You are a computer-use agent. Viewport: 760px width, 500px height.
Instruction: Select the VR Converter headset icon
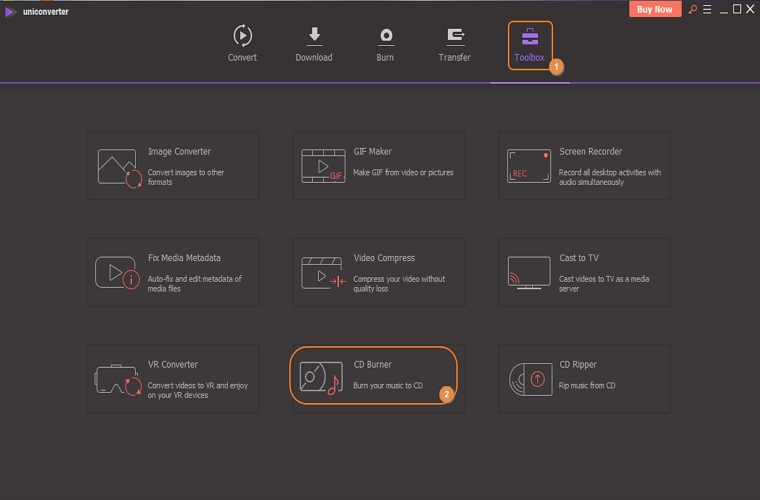click(x=117, y=379)
